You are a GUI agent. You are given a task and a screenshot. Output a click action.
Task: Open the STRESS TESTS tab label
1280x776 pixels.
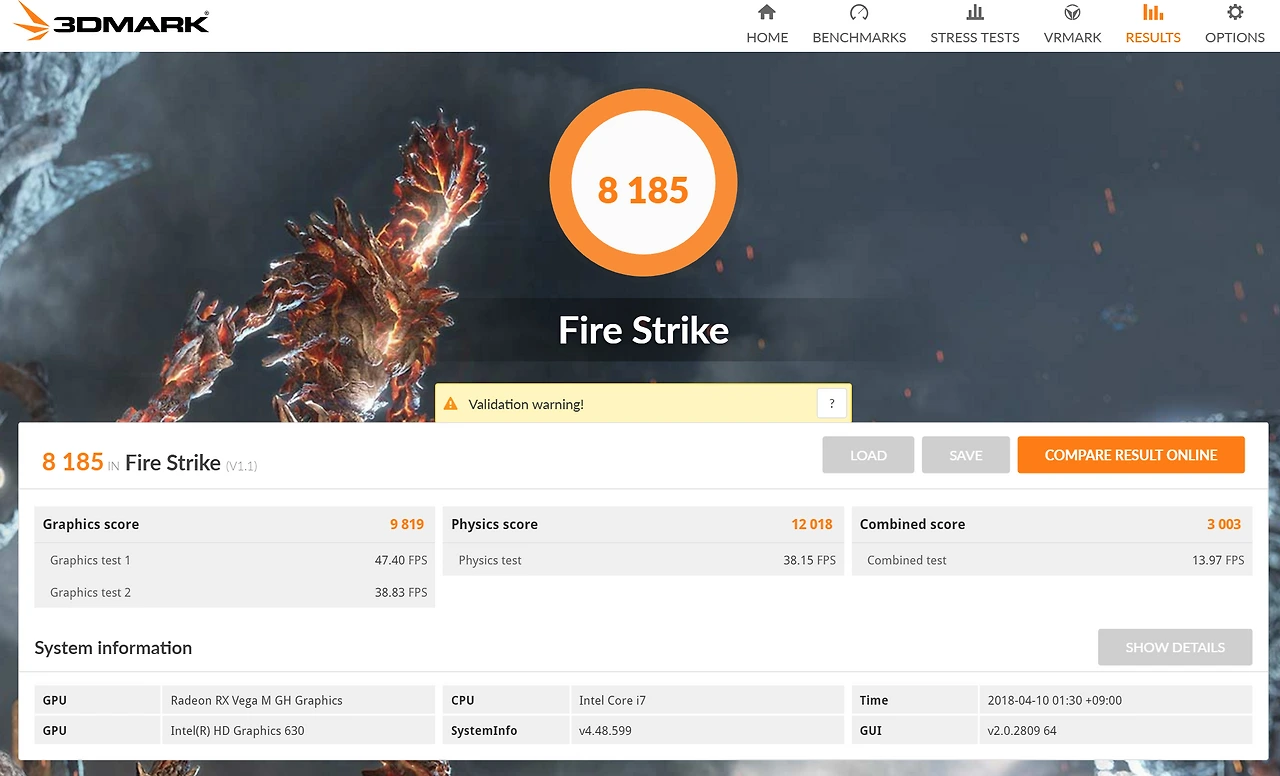point(975,38)
